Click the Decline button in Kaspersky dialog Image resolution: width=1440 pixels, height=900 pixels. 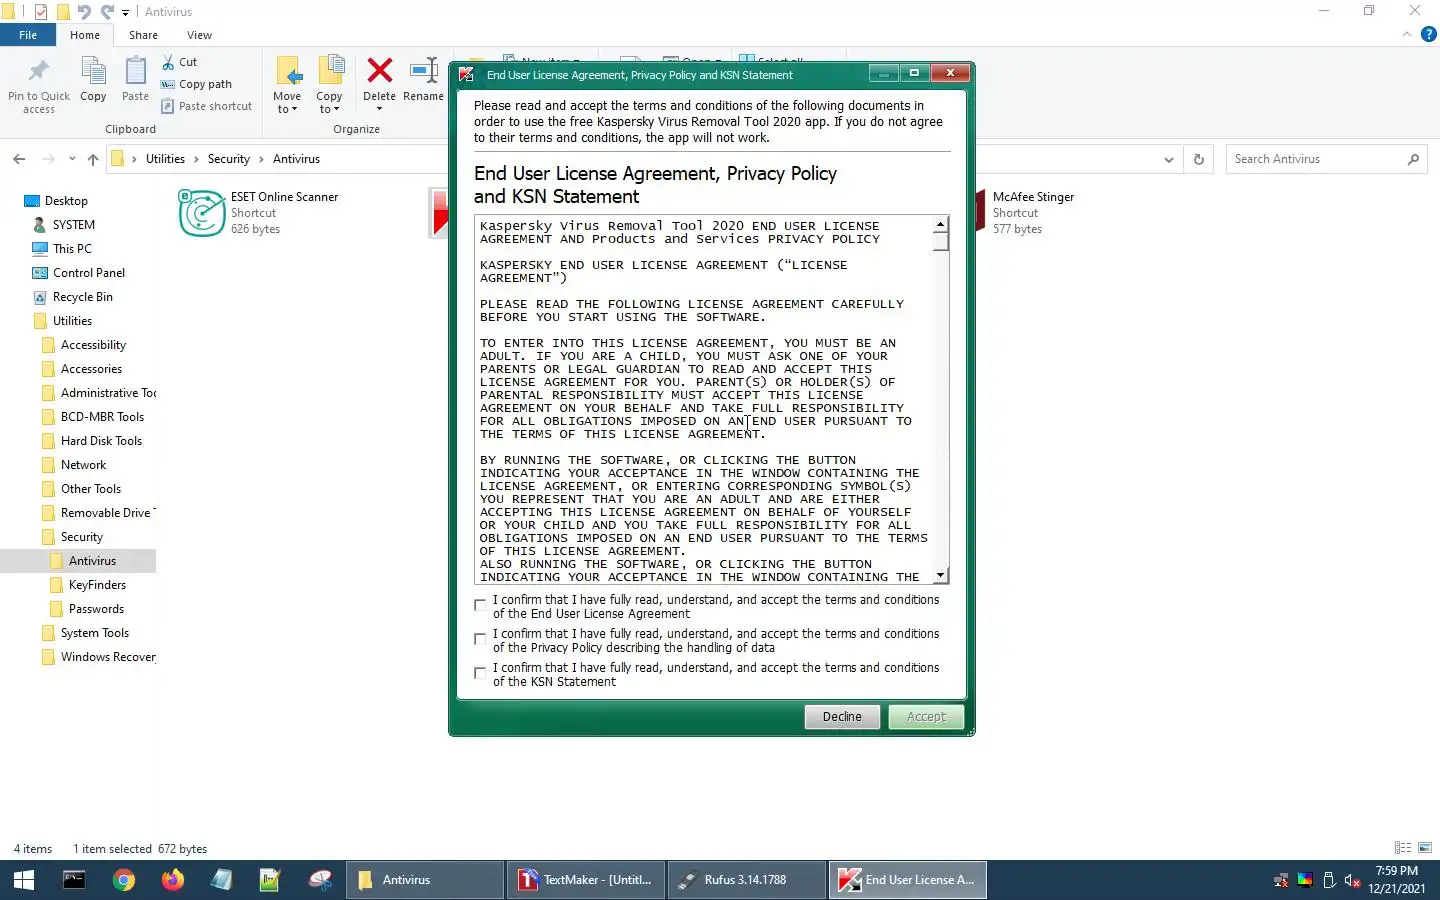842,717
